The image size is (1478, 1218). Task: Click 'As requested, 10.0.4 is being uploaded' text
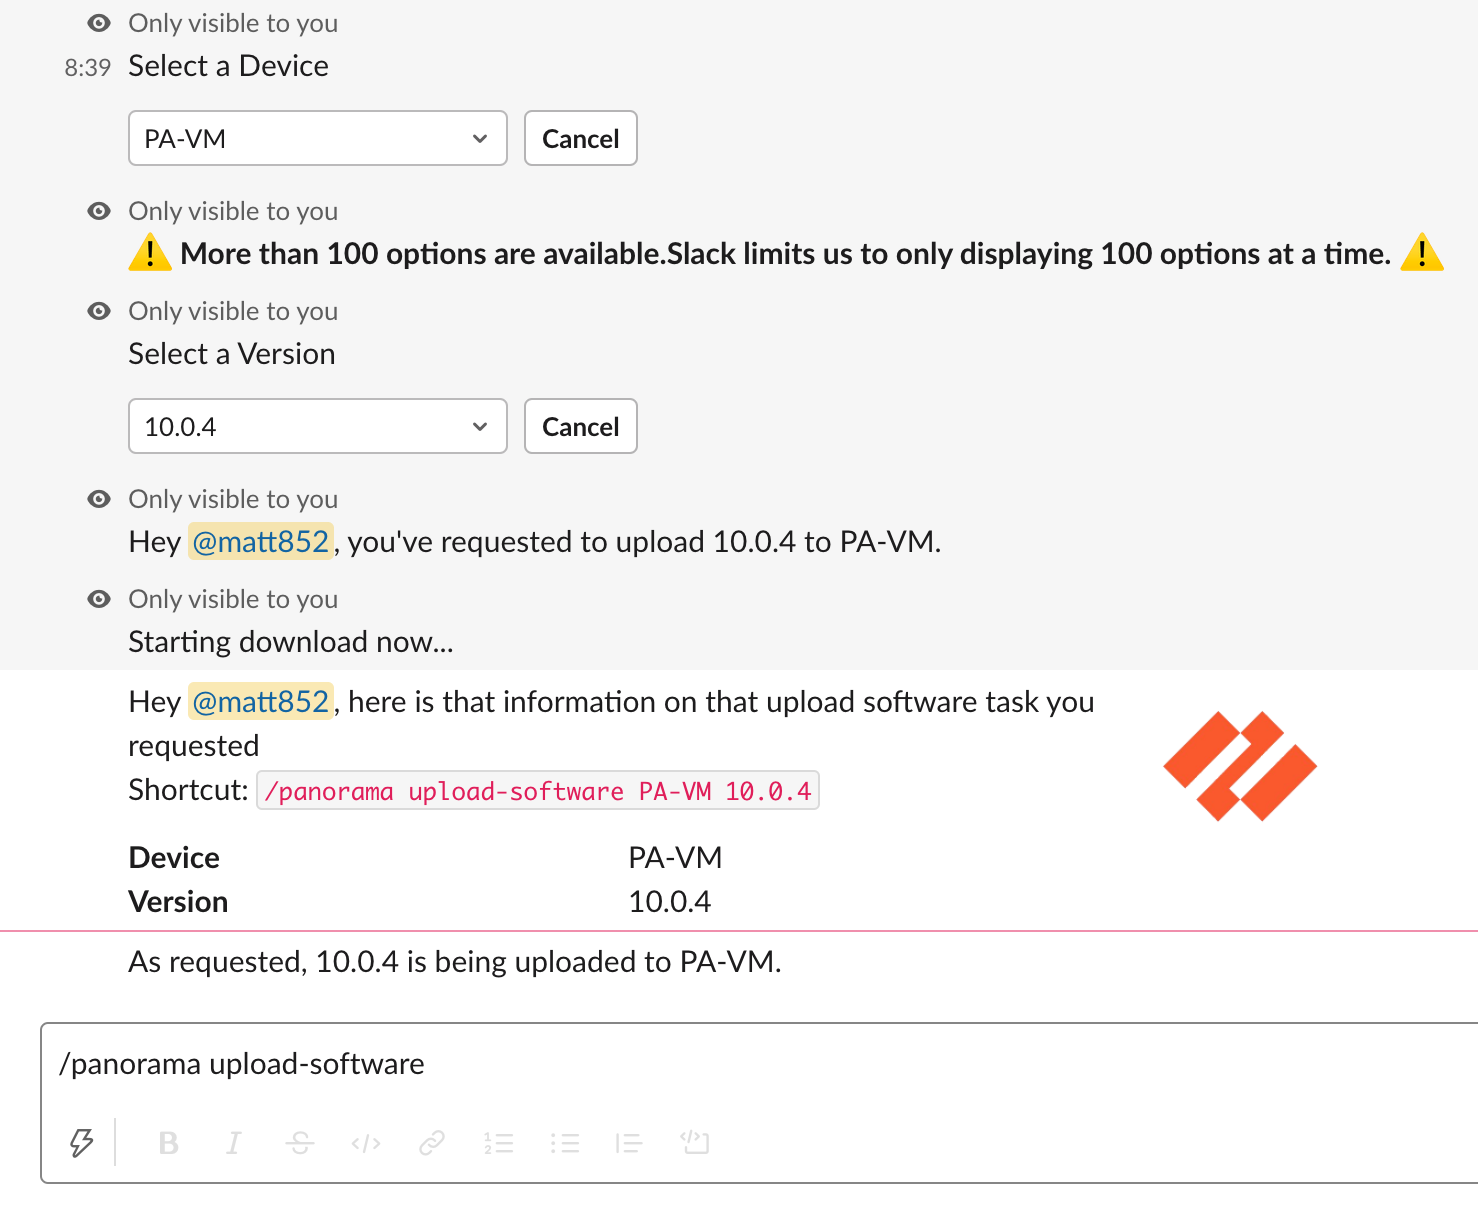point(455,961)
